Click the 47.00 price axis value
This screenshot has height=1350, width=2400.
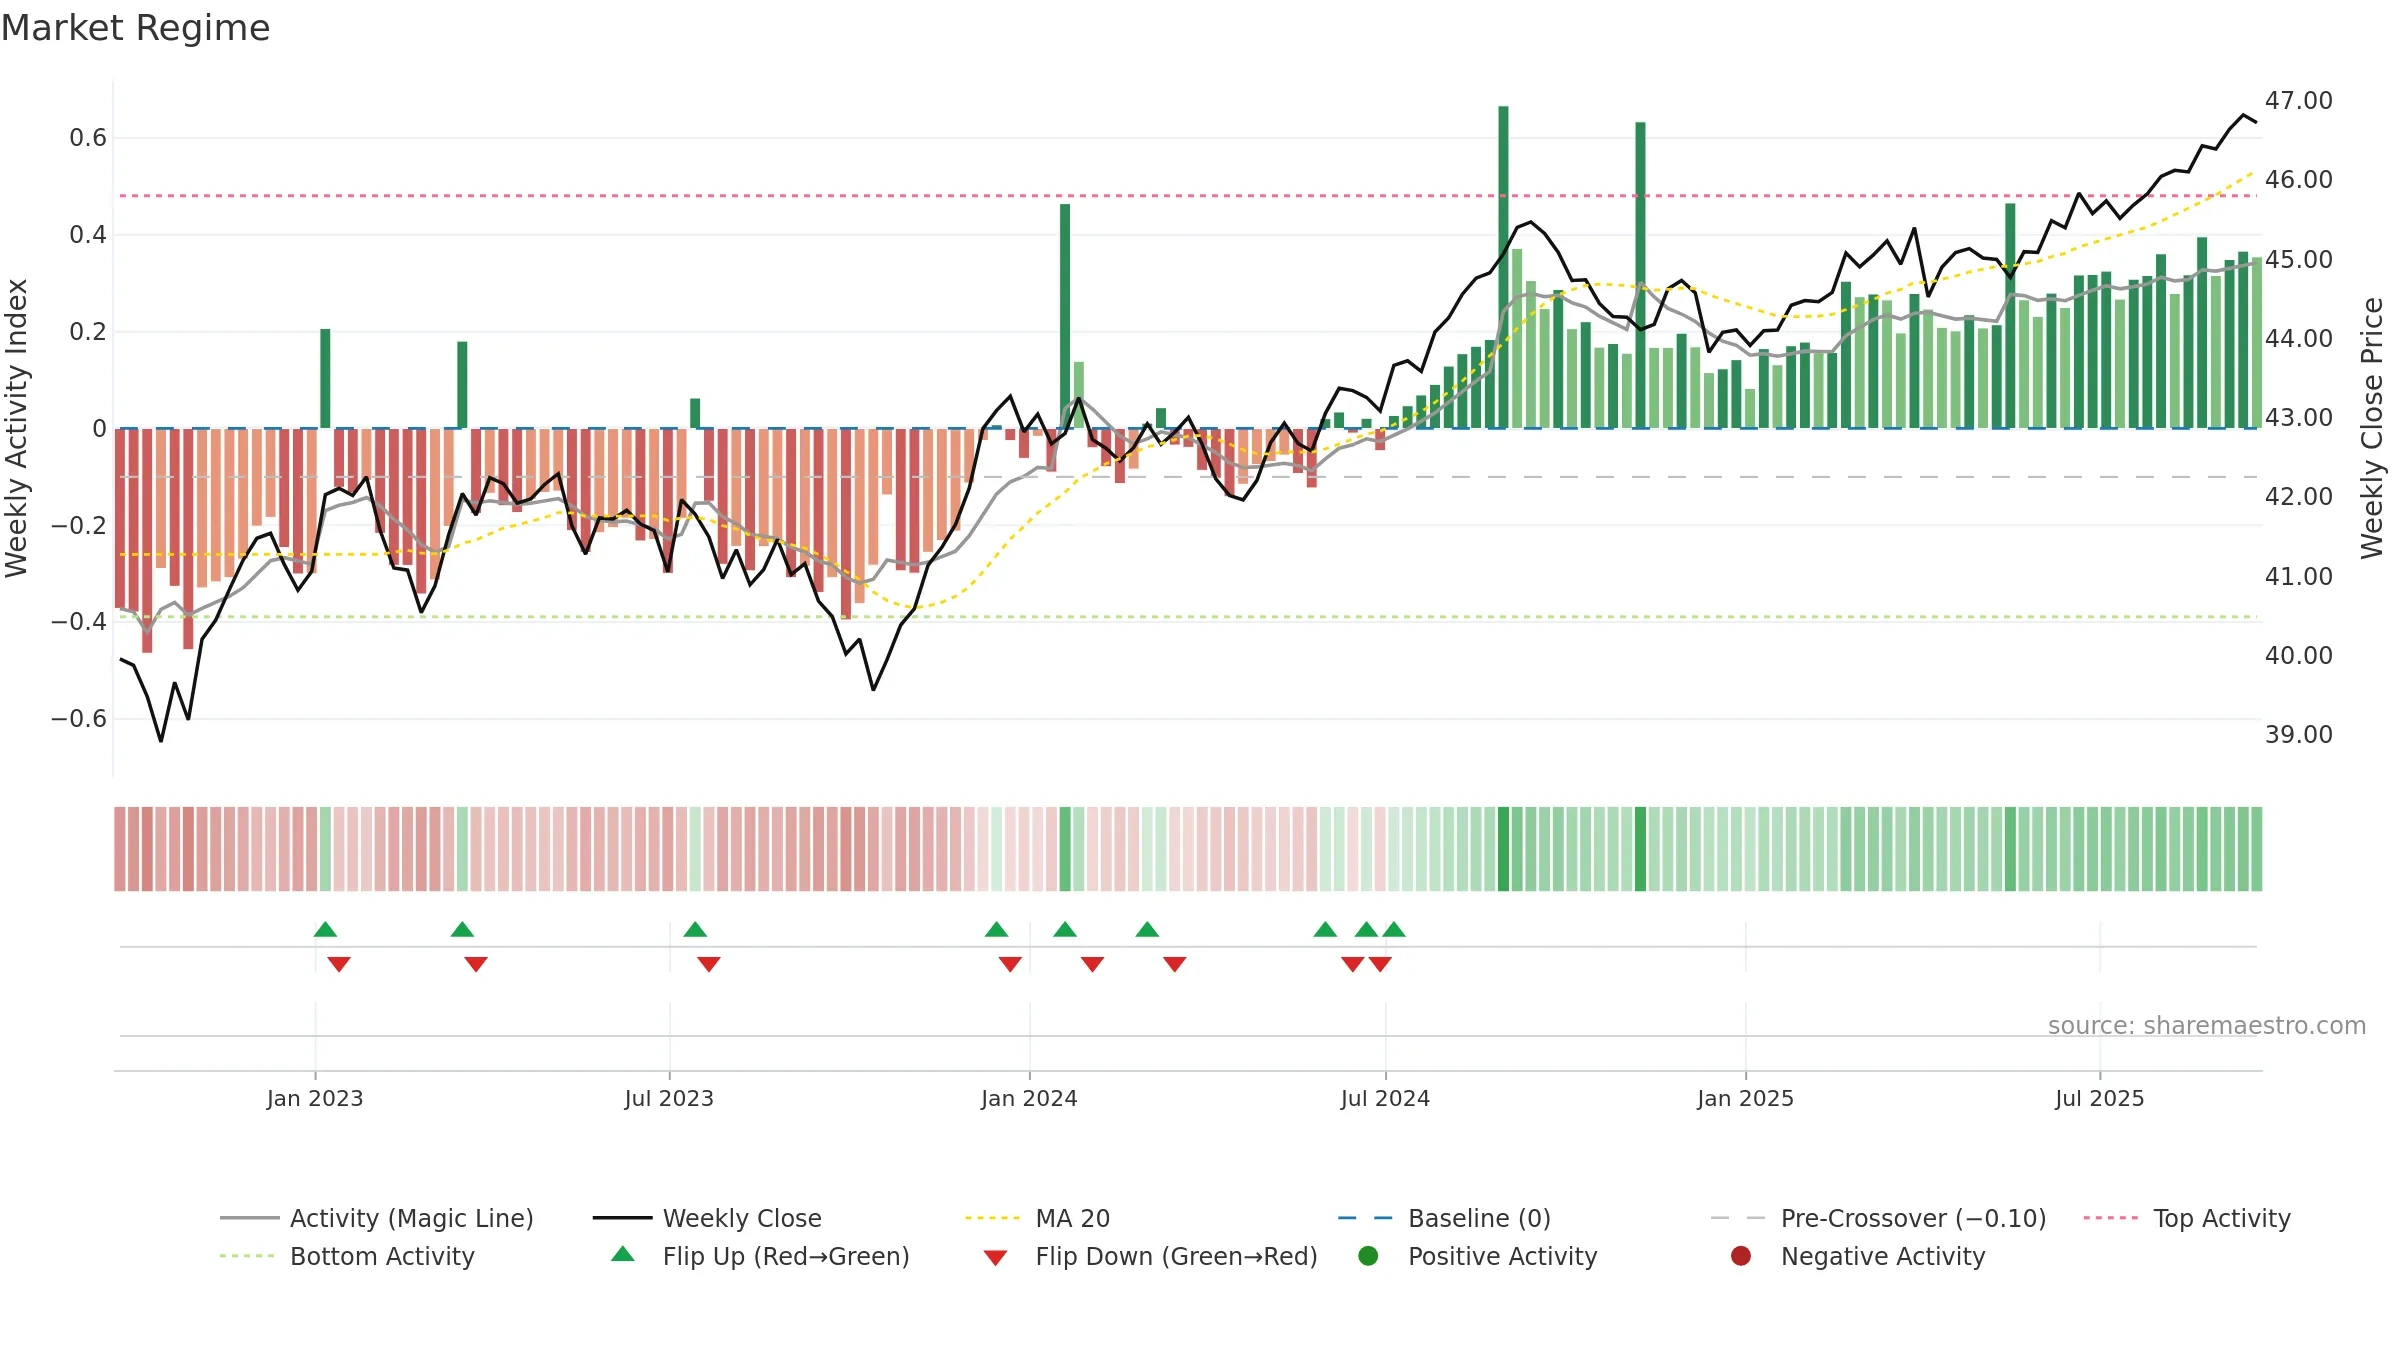click(2299, 101)
